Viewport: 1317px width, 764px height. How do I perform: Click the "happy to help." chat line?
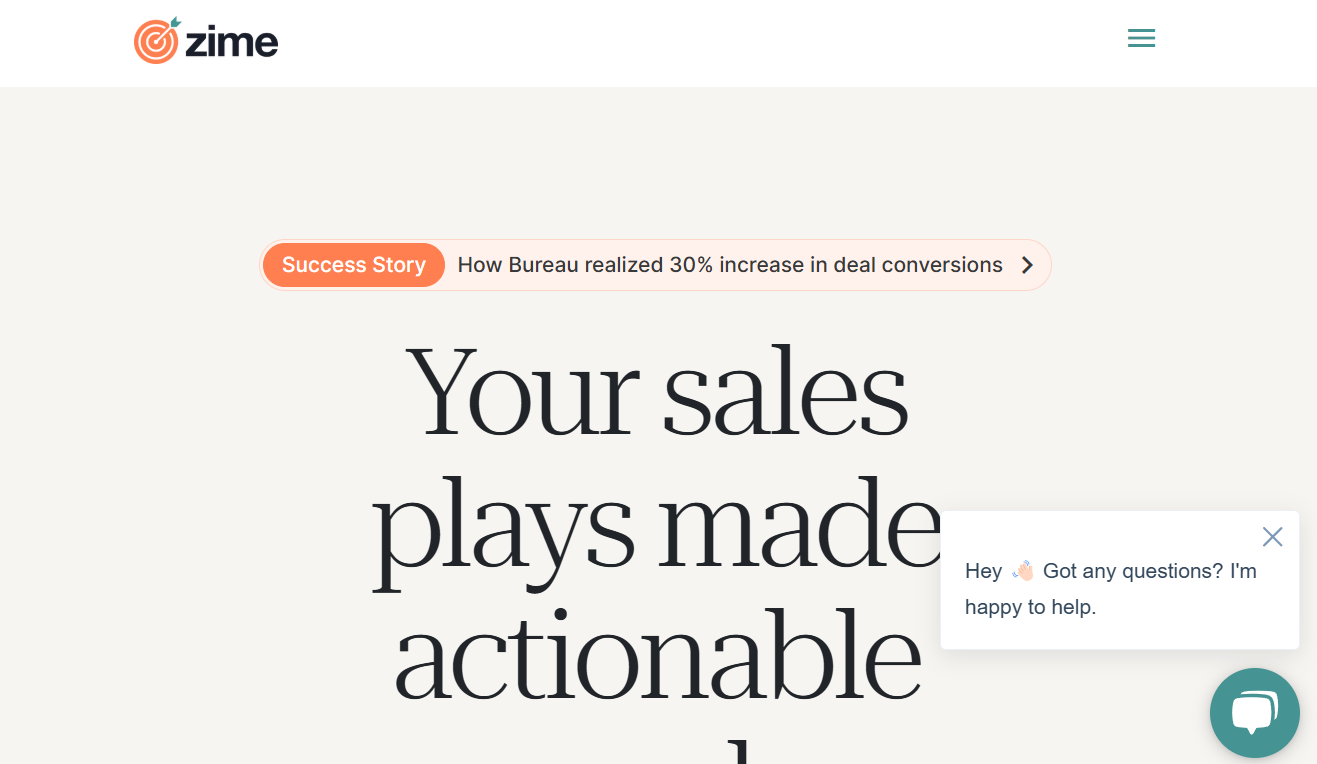coord(1030,607)
